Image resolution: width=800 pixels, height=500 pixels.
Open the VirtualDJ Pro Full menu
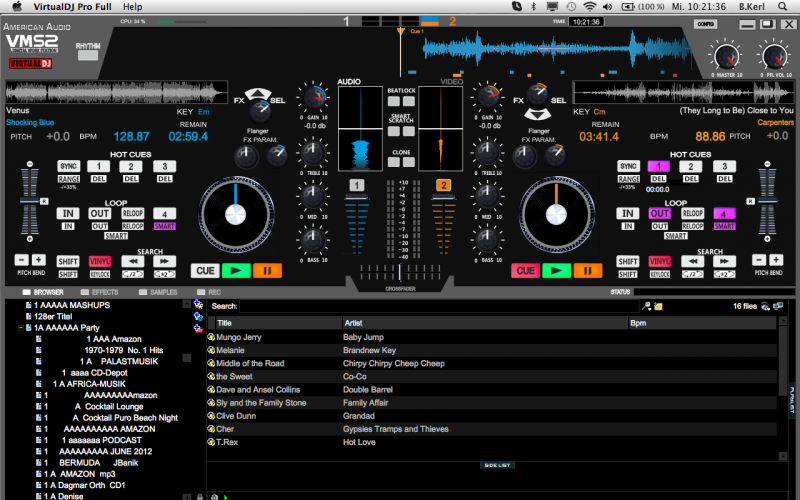point(72,7)
